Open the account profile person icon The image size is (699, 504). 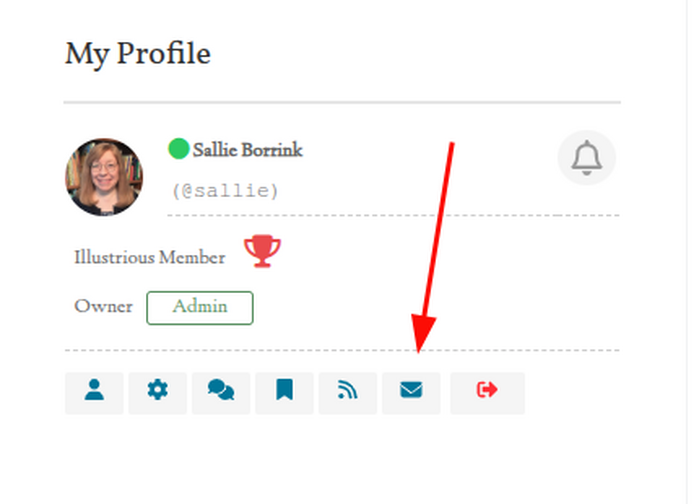94,392
